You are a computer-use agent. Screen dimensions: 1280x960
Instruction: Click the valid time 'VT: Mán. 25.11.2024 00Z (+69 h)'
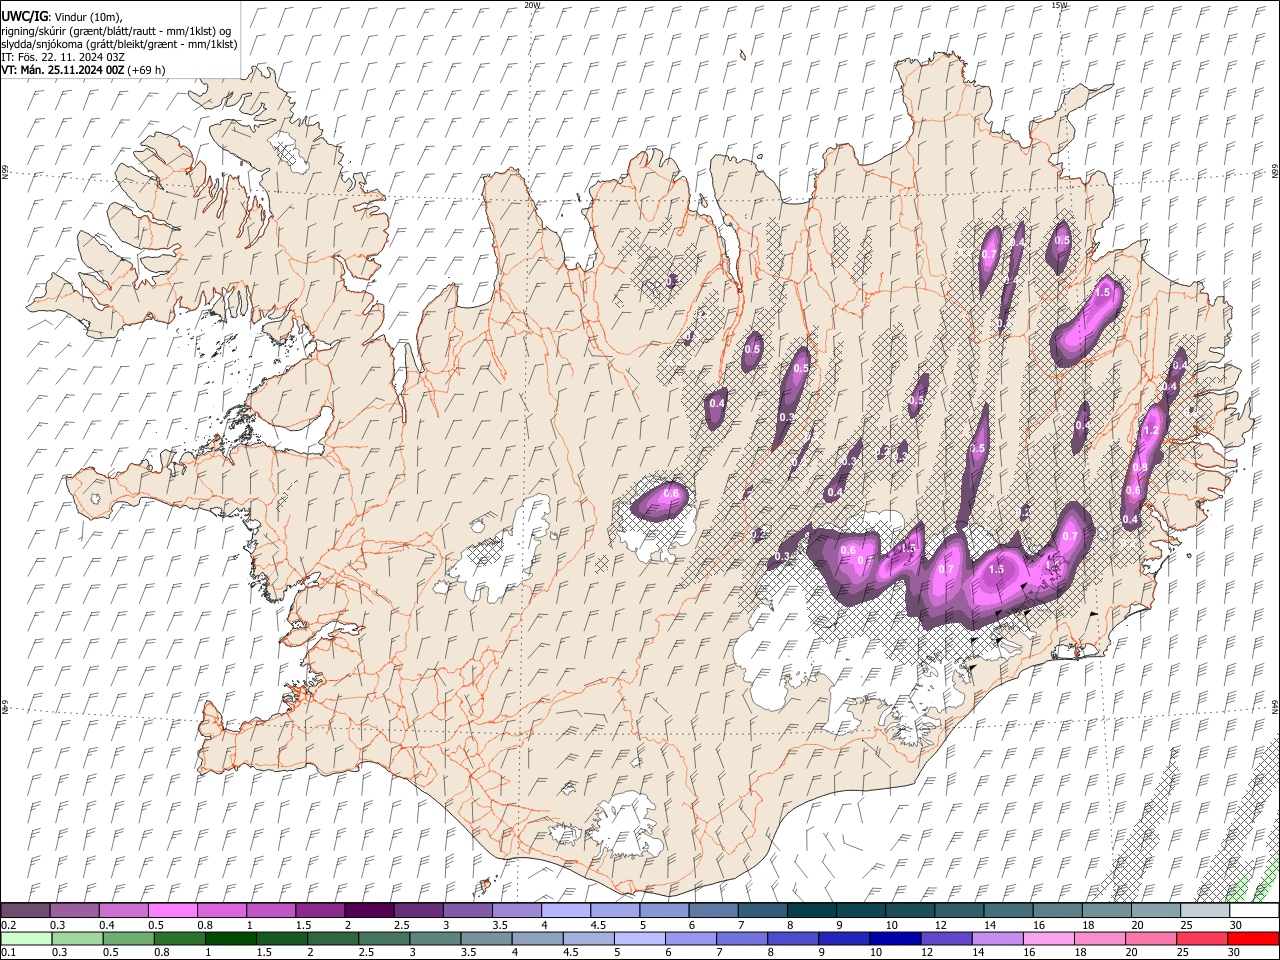tap(83, 70)
